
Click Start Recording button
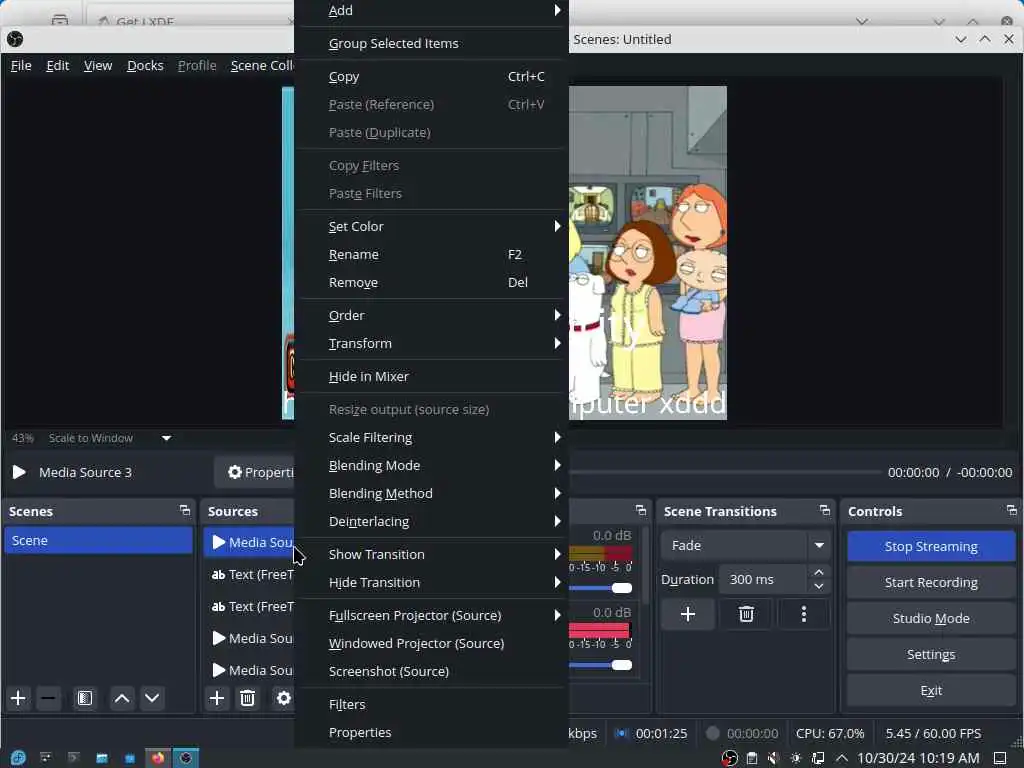(931, 582)
